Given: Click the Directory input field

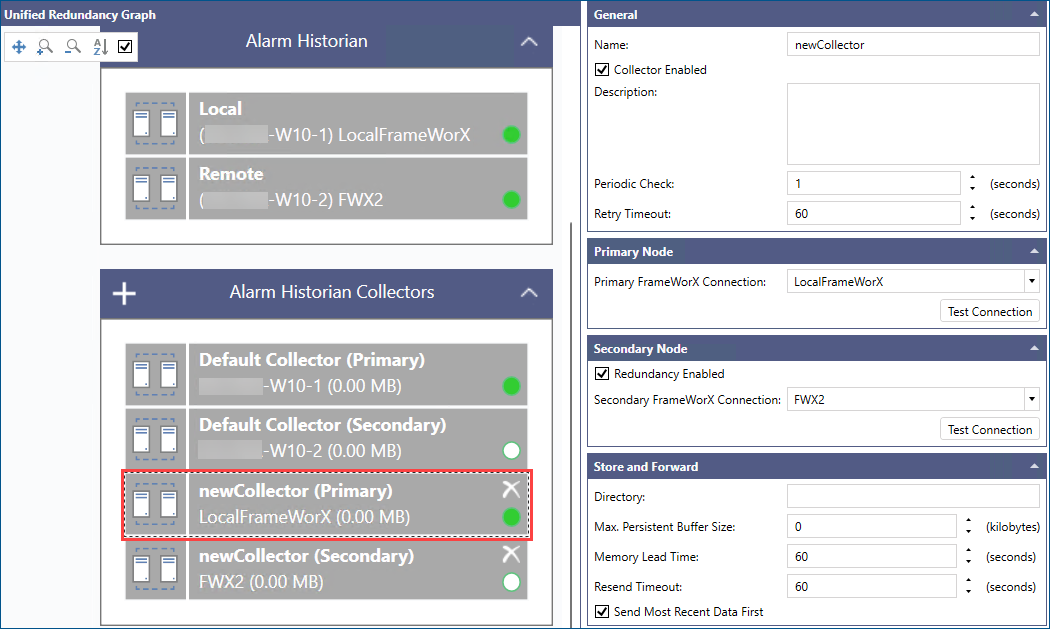Looking at the screenshot, I should click(x=913, y=496).
